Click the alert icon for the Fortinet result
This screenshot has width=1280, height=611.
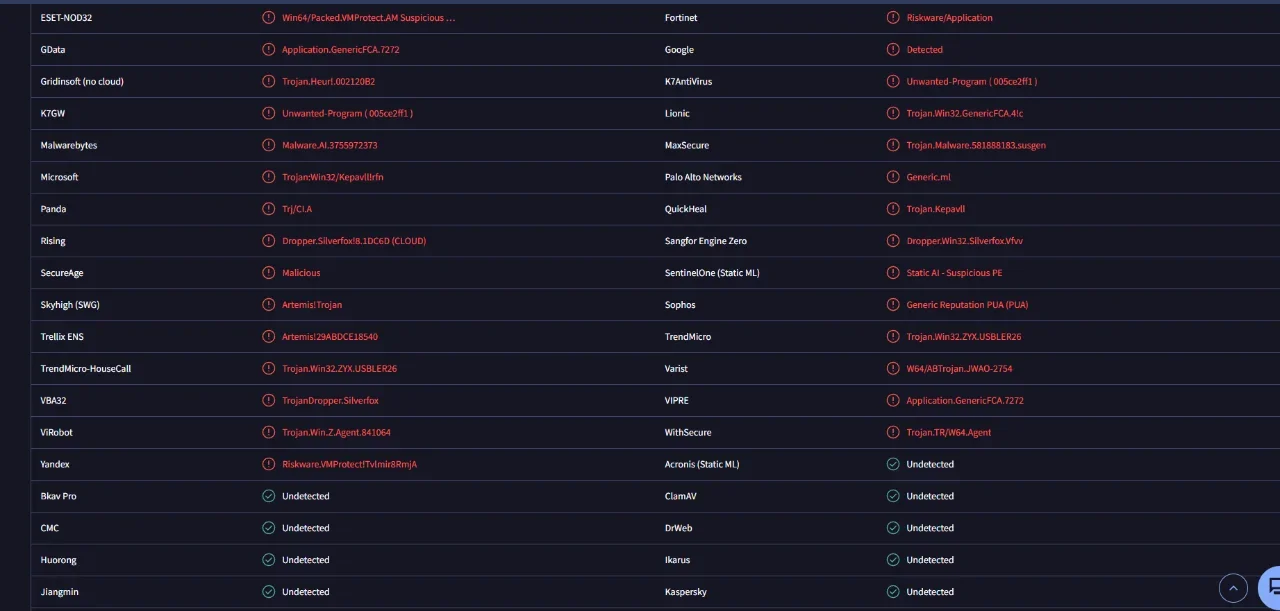coord(893,18)
